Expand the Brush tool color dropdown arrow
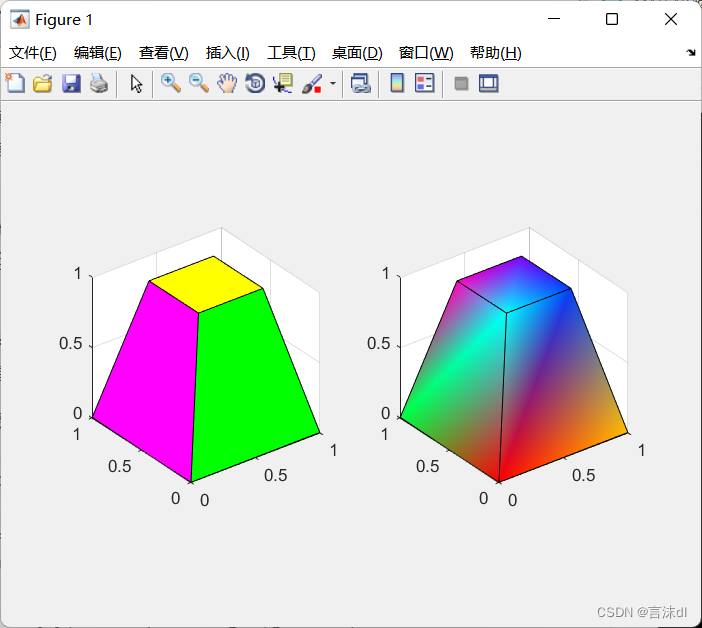Screen dimensions: 702x628 (x=332, y=84)
